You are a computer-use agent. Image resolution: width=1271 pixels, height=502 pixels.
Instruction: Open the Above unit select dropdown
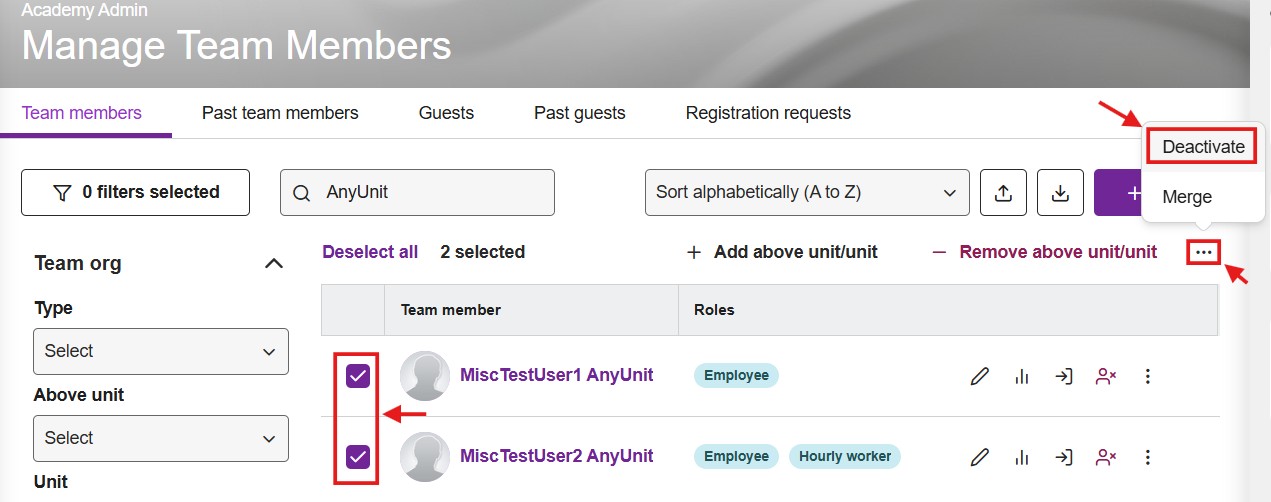161,438
